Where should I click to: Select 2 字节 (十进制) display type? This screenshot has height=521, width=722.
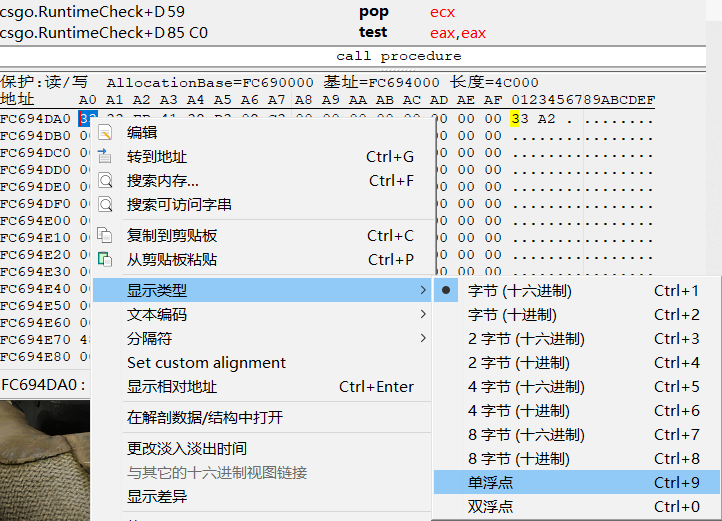coord(577,363)
